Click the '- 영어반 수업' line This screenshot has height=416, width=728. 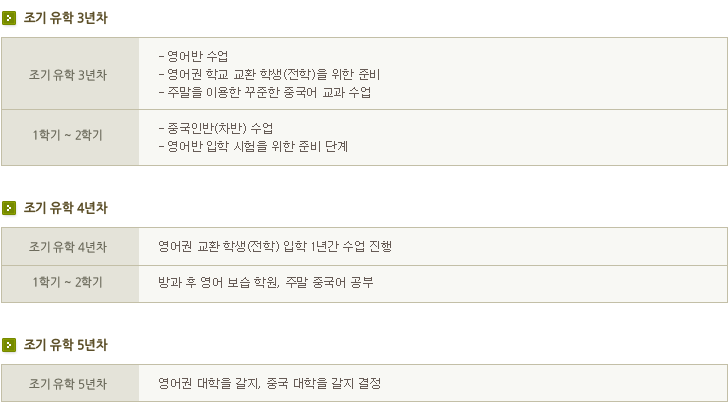(x=193, y=56)
